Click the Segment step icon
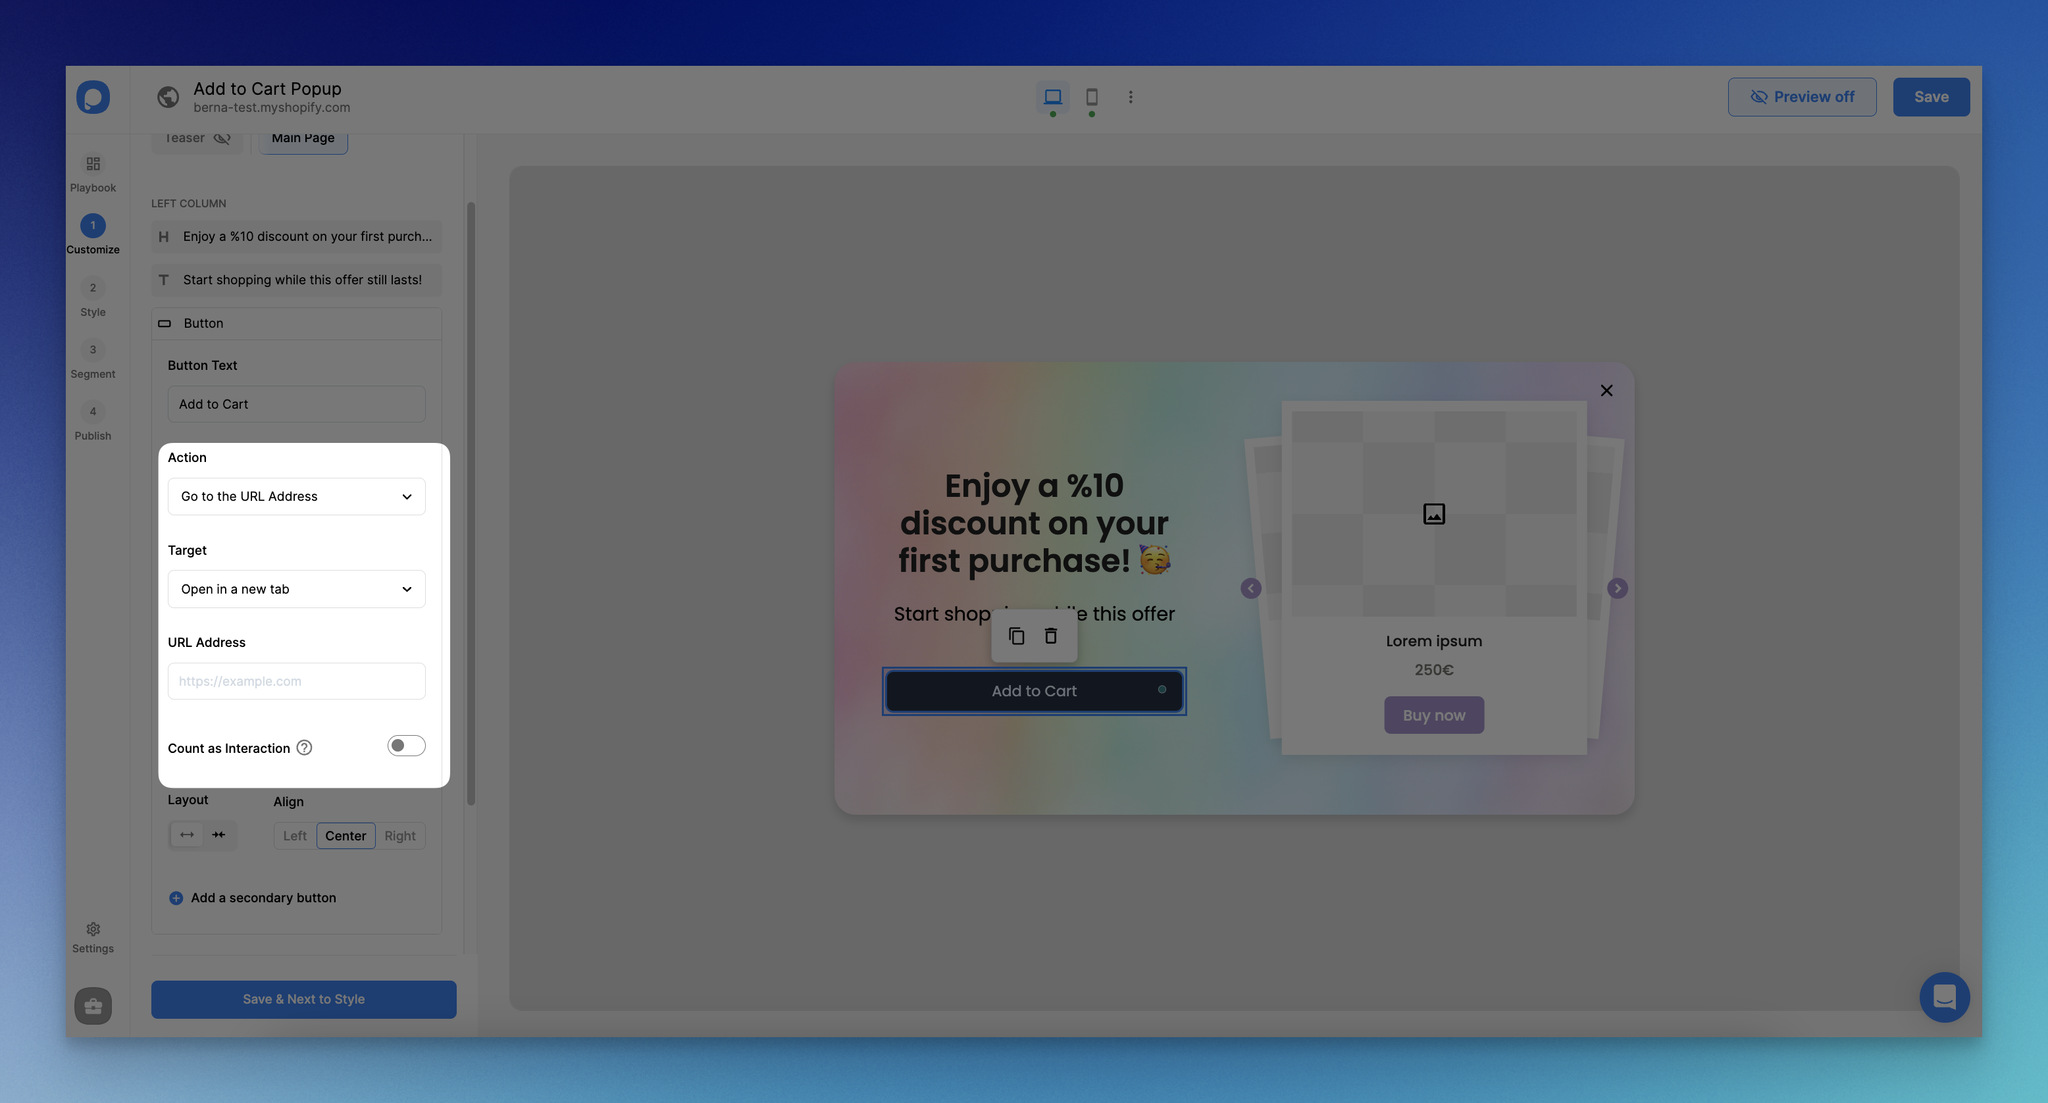 click(x=92, y=350)
